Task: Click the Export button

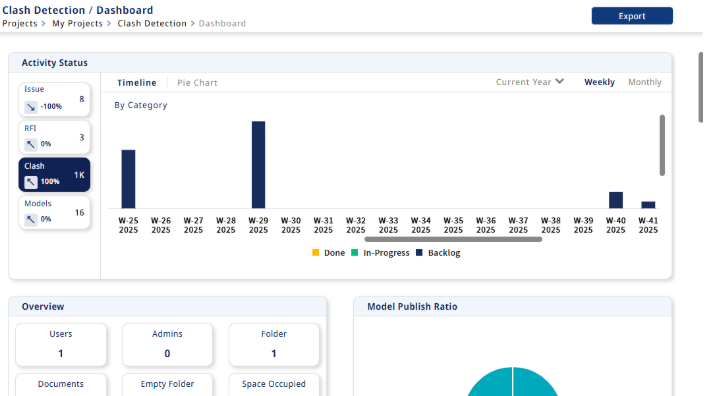Action: 632,16
